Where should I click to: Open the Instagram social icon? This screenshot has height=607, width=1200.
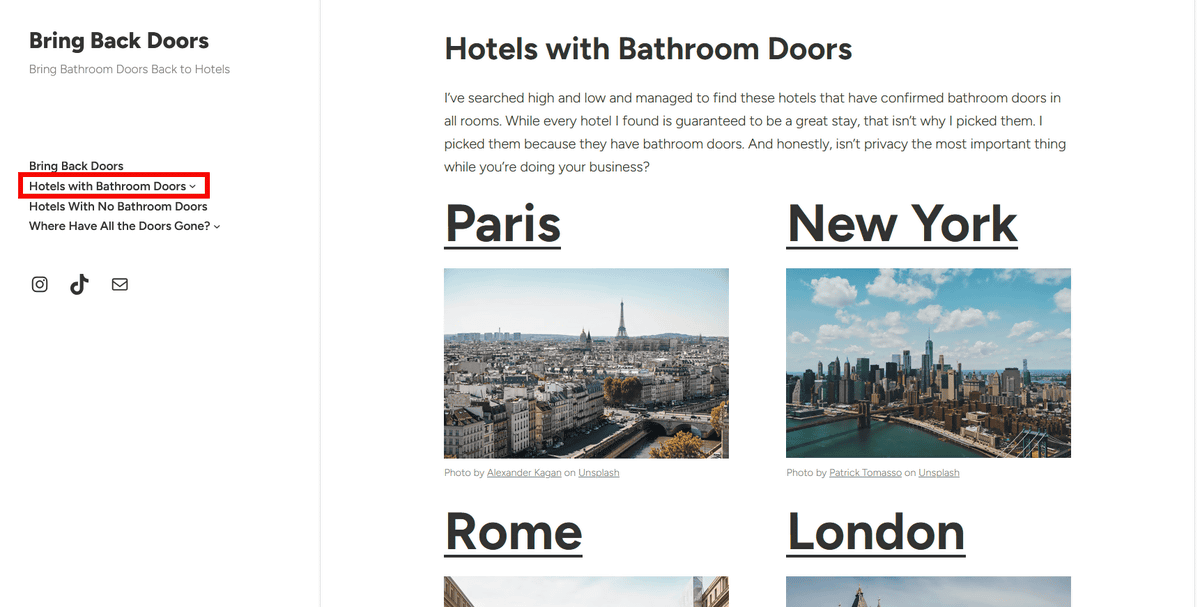point(40,284)
